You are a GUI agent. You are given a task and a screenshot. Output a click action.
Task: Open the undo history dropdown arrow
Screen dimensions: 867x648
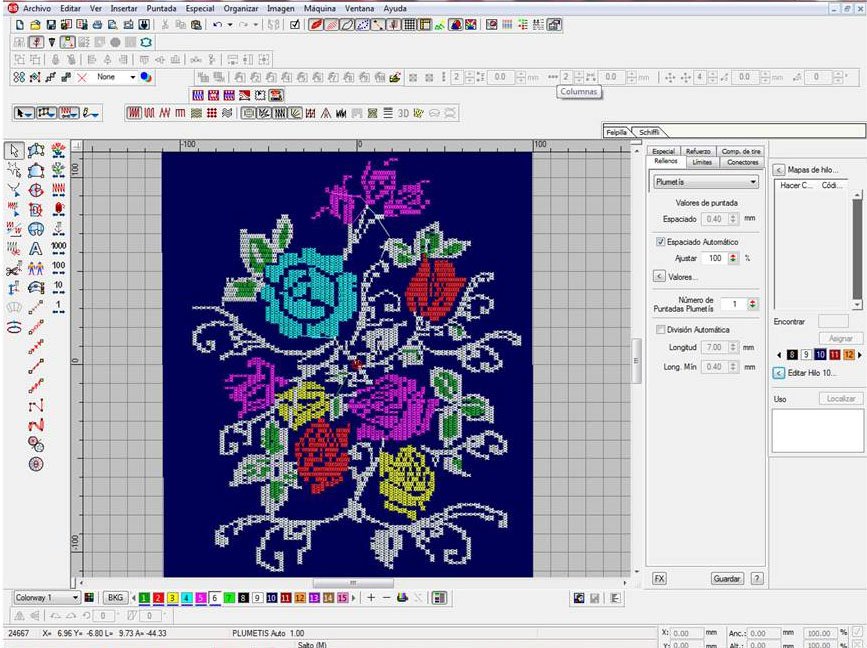point(230,25)
